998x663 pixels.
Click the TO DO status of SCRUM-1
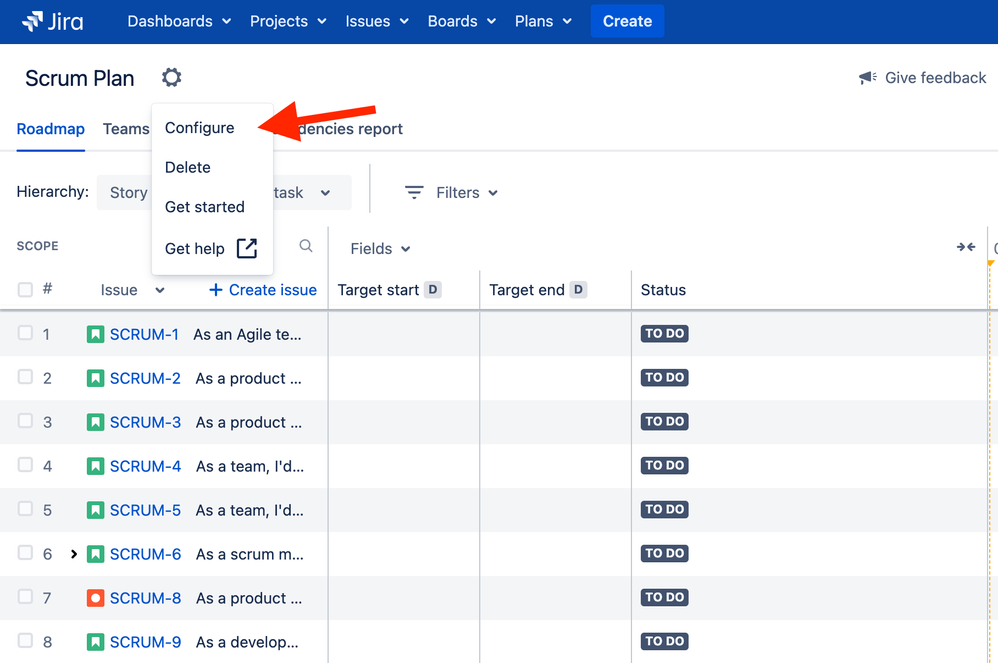[664, 333]
